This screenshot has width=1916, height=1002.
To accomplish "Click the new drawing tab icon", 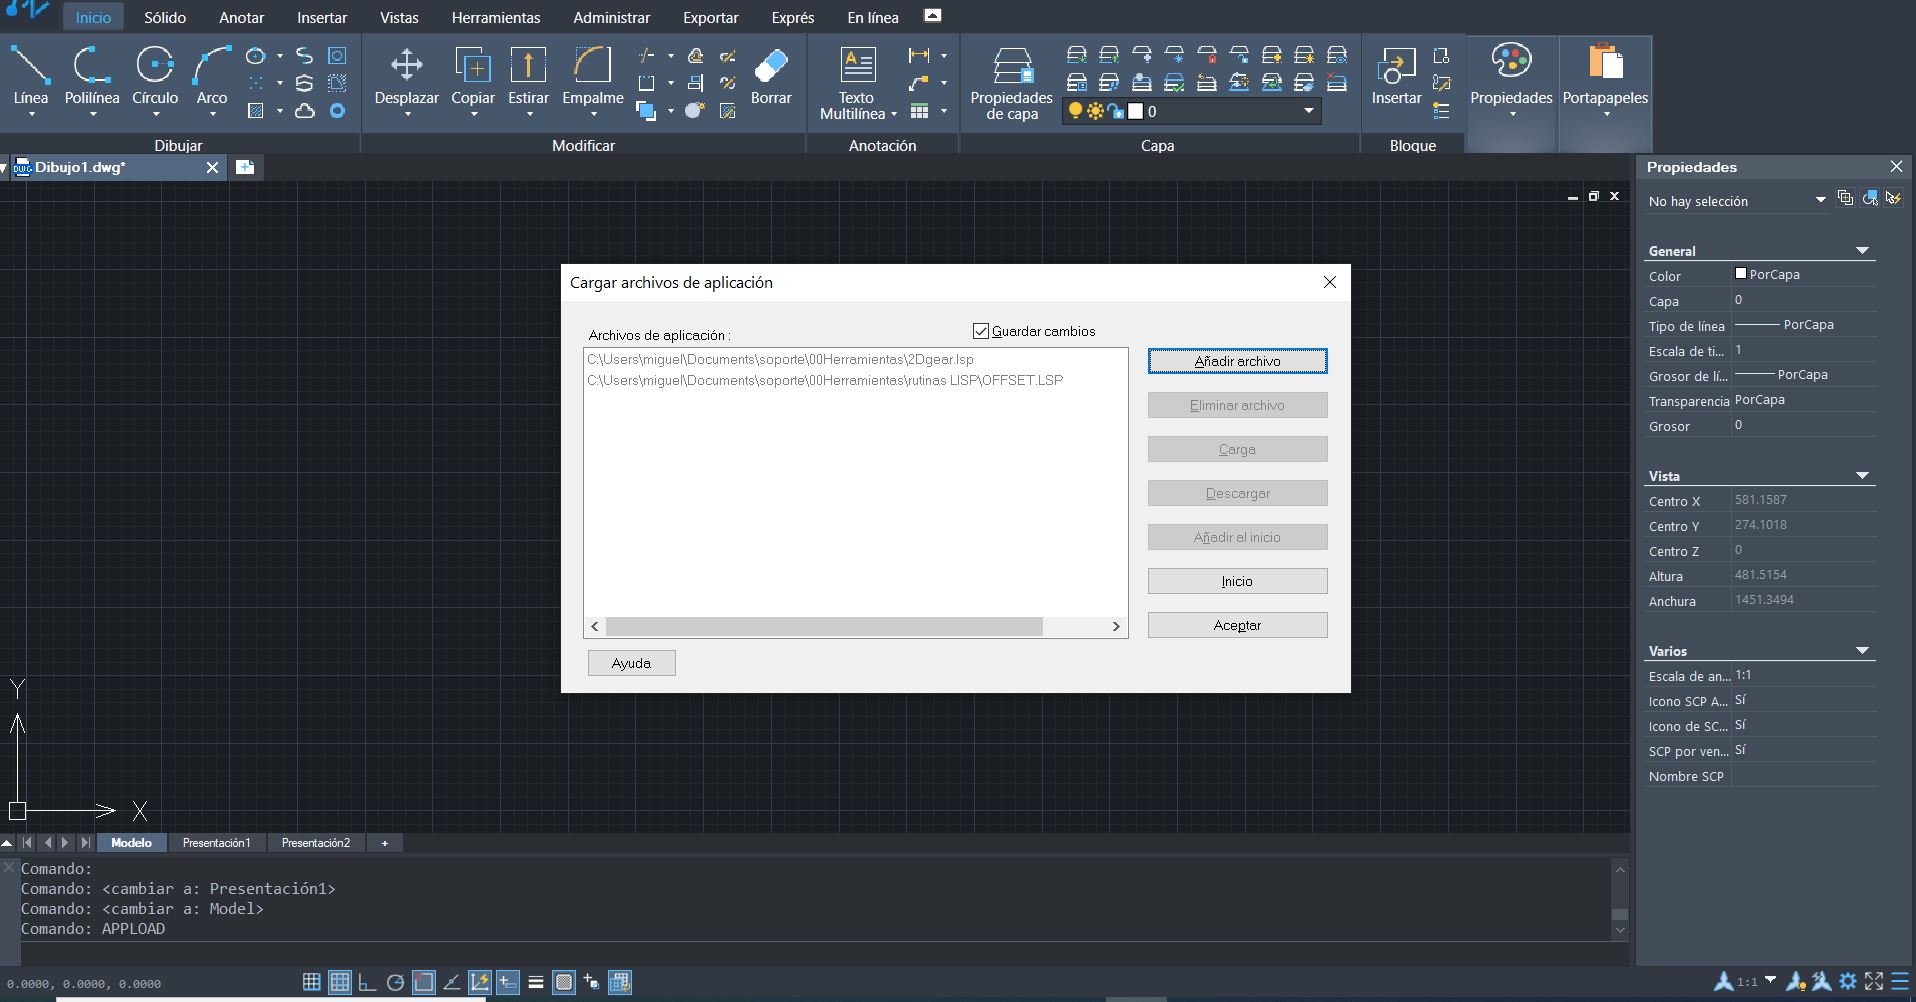I will [245, 167].
